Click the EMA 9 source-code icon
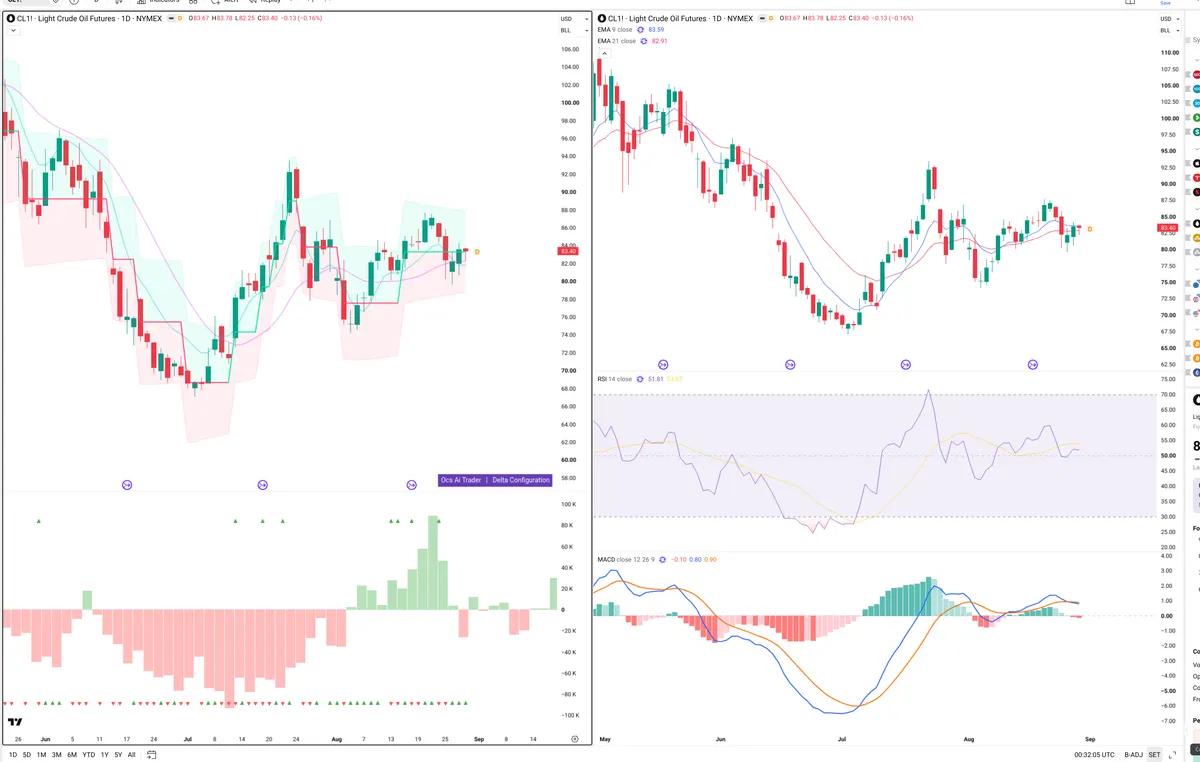The image size is (1200, 762). pyautogui.click(x=641, y=30)
